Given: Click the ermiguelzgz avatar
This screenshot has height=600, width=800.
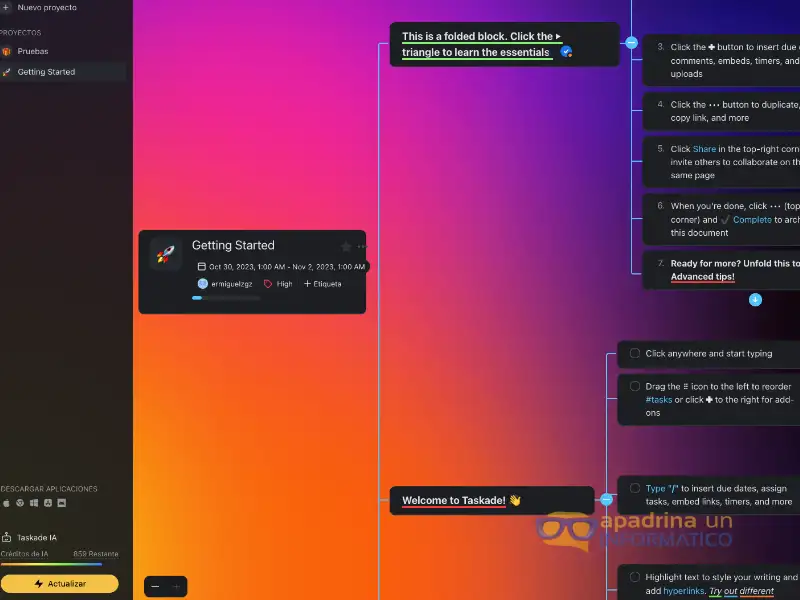Looking at the screenshot, I should tap(203, 284).
